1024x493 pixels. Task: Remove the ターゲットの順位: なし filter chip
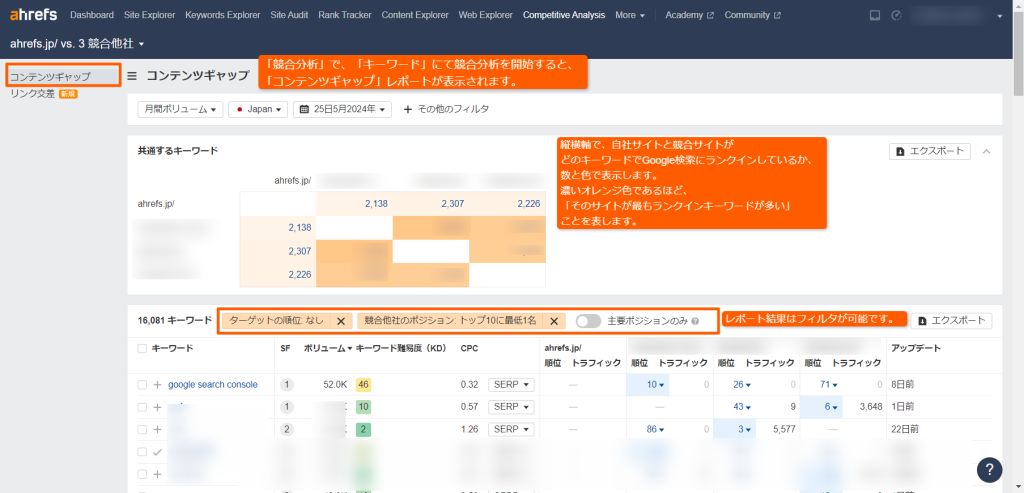click(x=340, y=321)
